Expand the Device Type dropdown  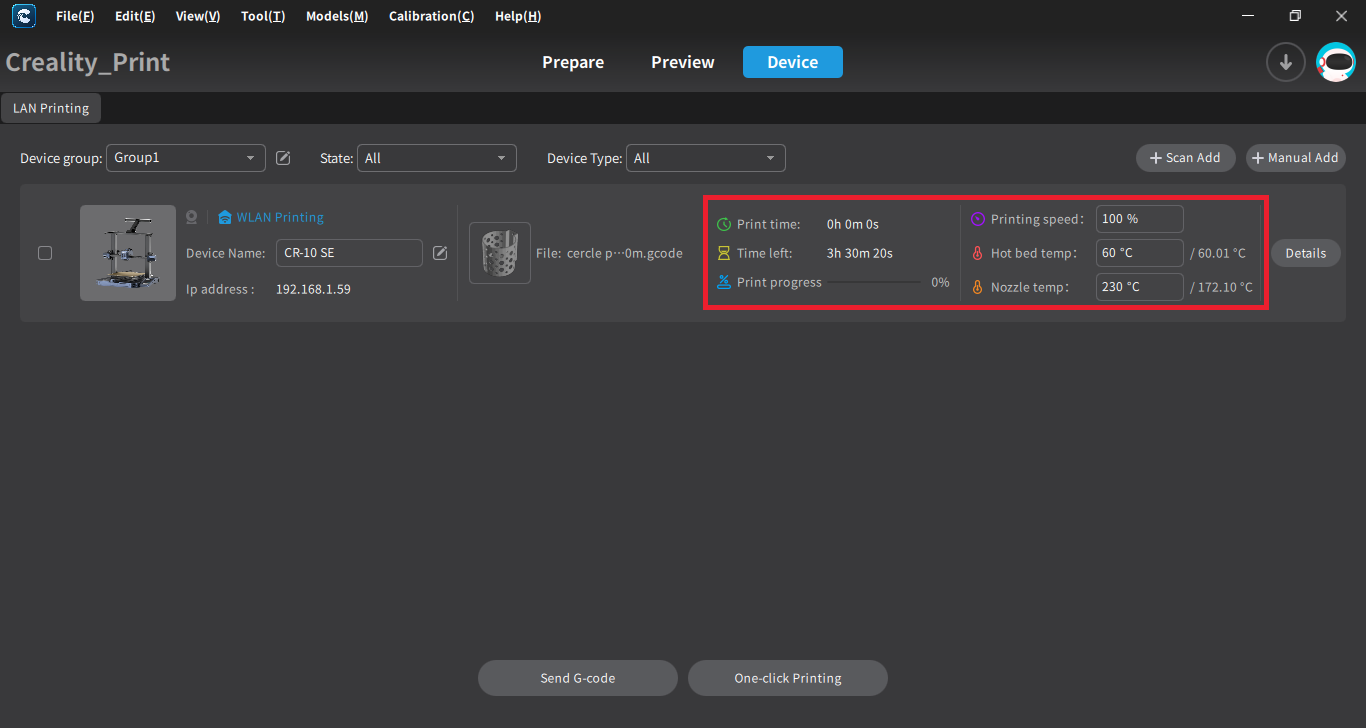[x=706, y=158]
